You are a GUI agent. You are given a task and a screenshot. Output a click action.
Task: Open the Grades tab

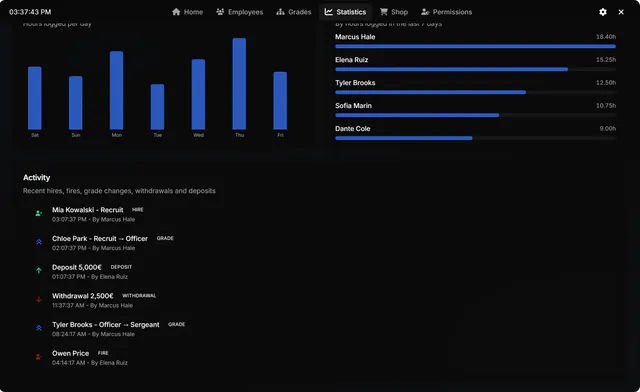click(x=293, y=12)
